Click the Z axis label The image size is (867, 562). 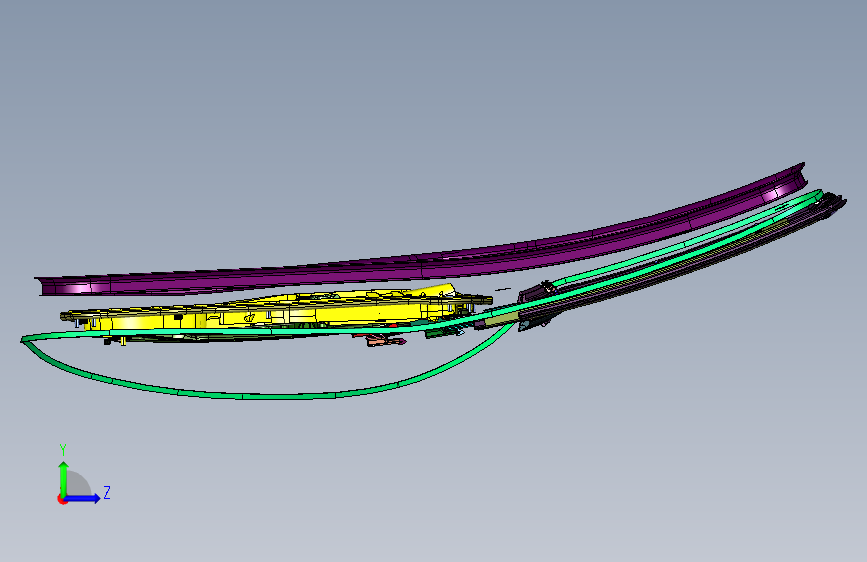point(107,492)
